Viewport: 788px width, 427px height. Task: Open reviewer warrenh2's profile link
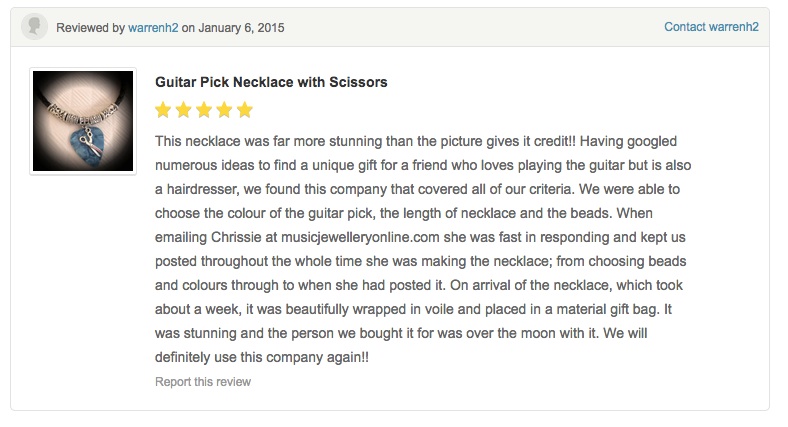pos(153,28)
